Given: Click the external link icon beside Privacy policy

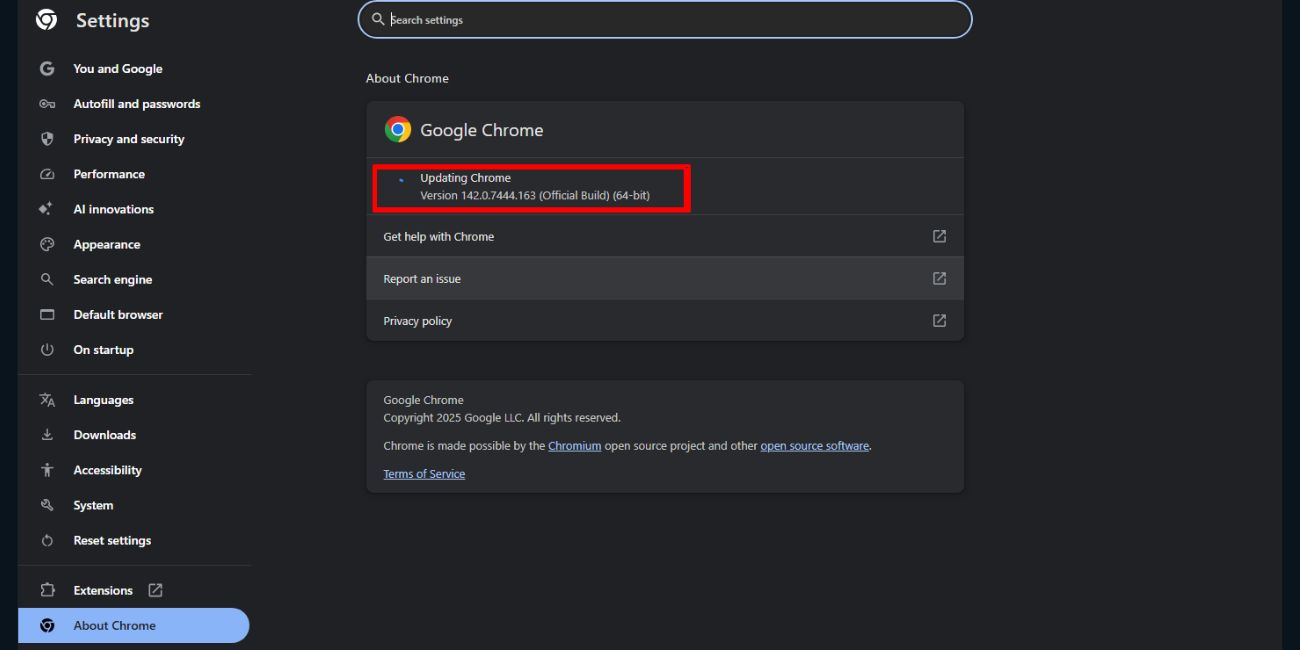Looking at the screenshot, I should click(938, 321).
